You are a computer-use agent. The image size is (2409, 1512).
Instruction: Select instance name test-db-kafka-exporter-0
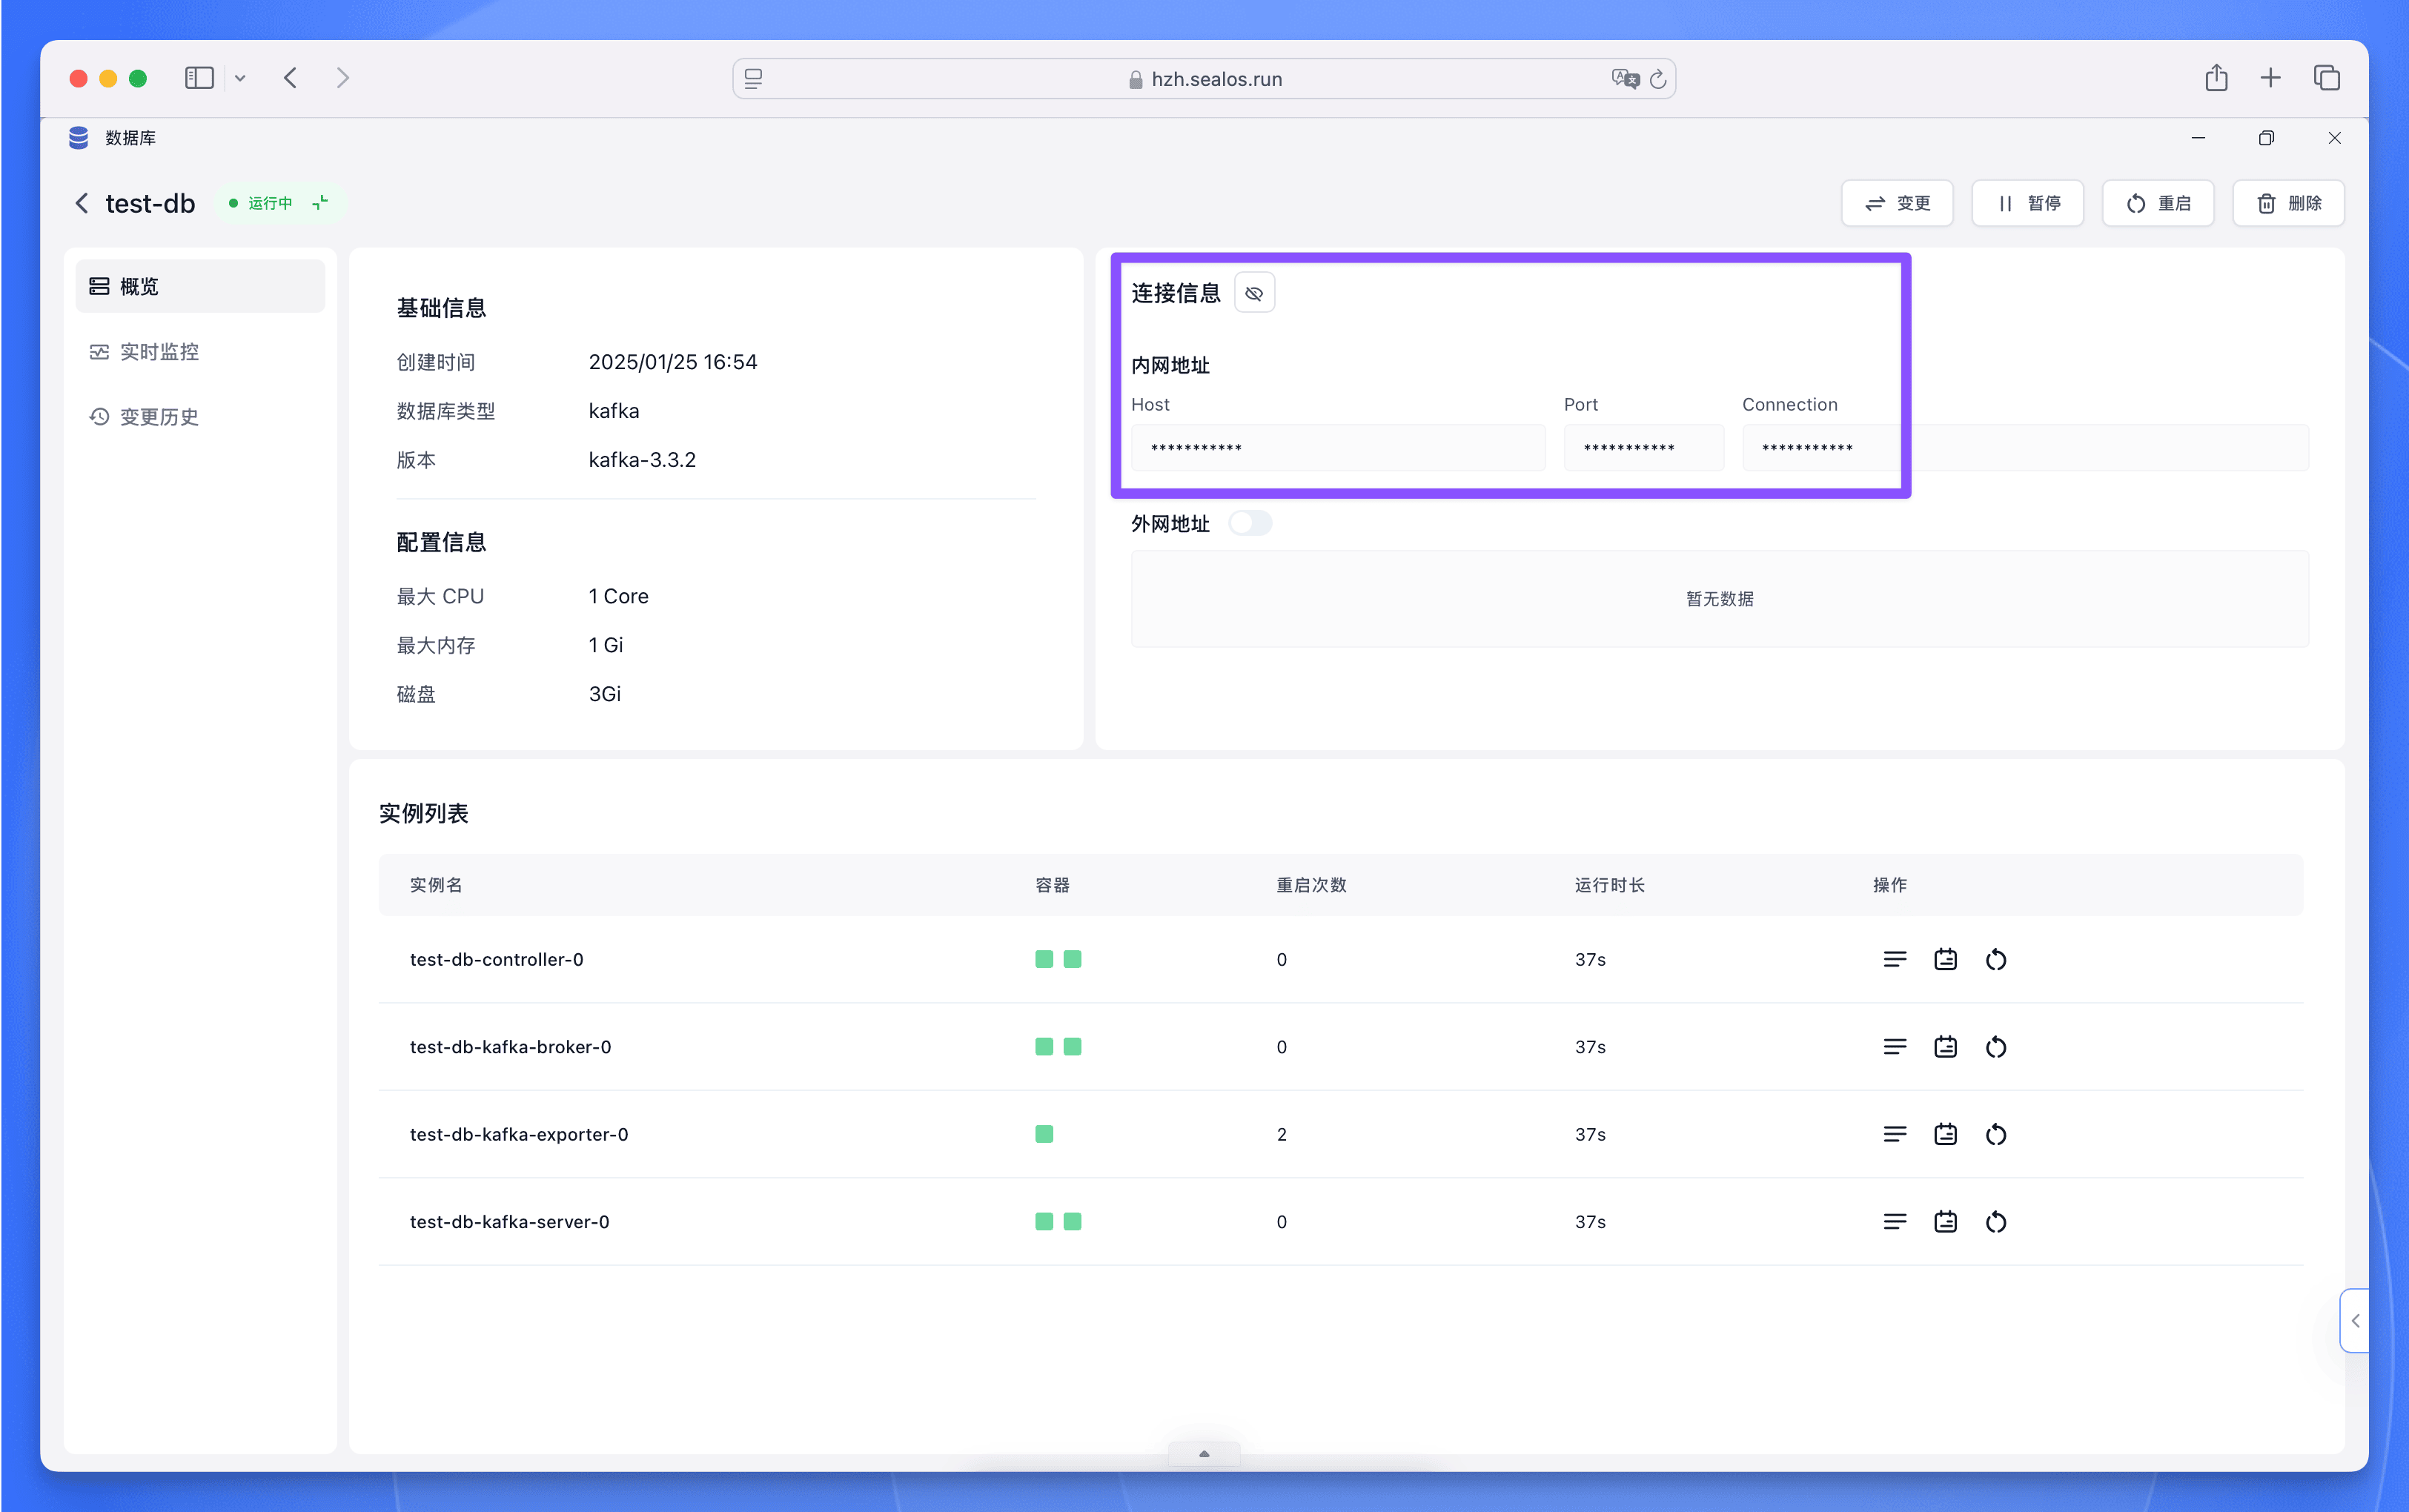[x=519, y=1134]
